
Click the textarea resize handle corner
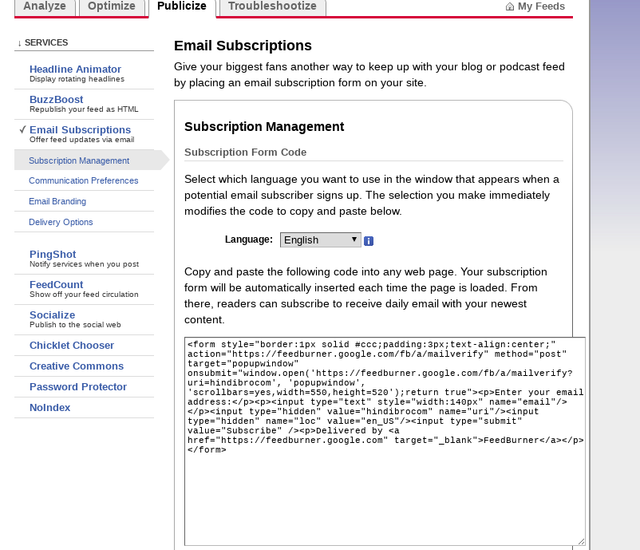point(581,541)
